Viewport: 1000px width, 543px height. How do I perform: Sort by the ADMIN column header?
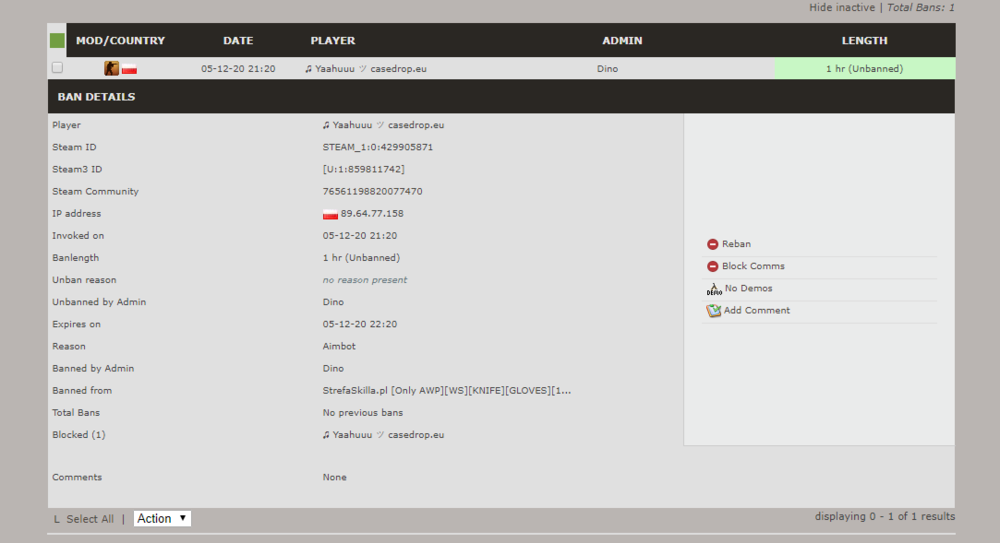pyautogui.click(x=622, y=40)
